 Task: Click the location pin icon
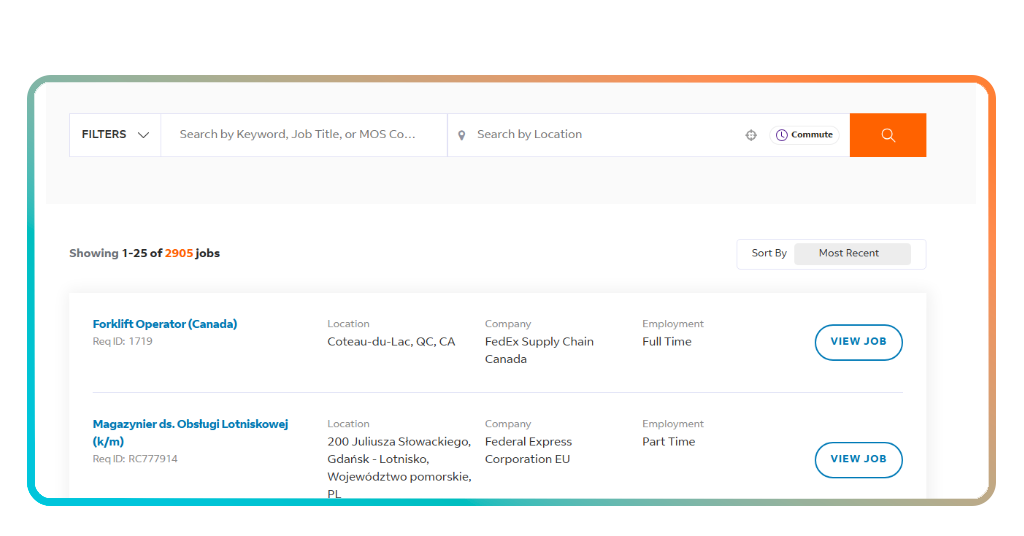pos(462,135)
